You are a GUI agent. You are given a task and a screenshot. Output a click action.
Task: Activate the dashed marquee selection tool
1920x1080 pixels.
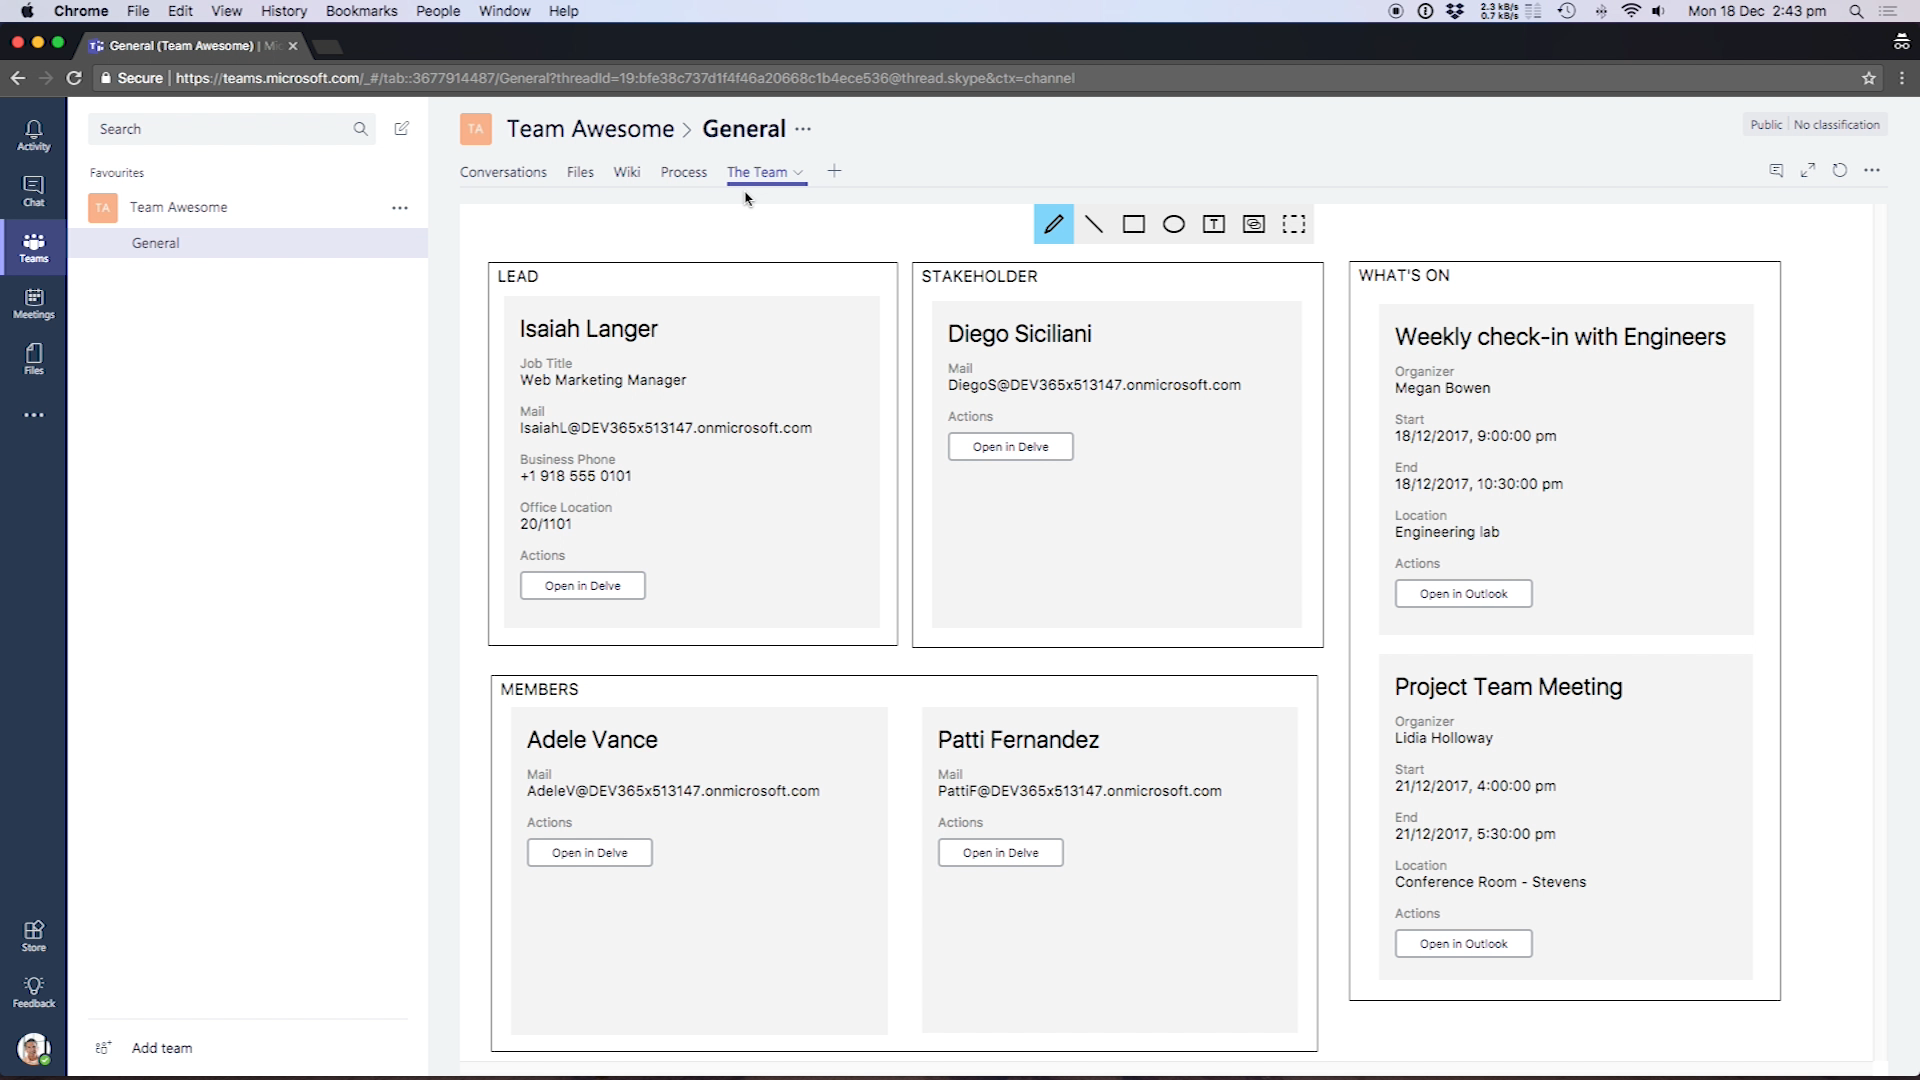pyautogui.click(x=1294, y=224)
